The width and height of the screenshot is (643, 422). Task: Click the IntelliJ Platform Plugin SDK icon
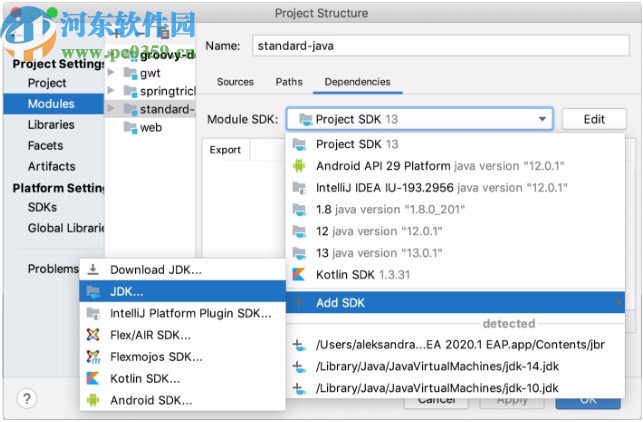(93, 313)
